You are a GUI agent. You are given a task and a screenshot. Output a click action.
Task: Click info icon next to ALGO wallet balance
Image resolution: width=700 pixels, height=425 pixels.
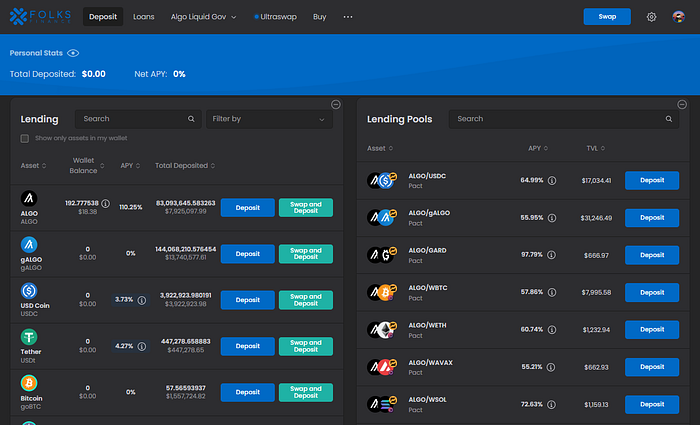click(x=105, y=204)
